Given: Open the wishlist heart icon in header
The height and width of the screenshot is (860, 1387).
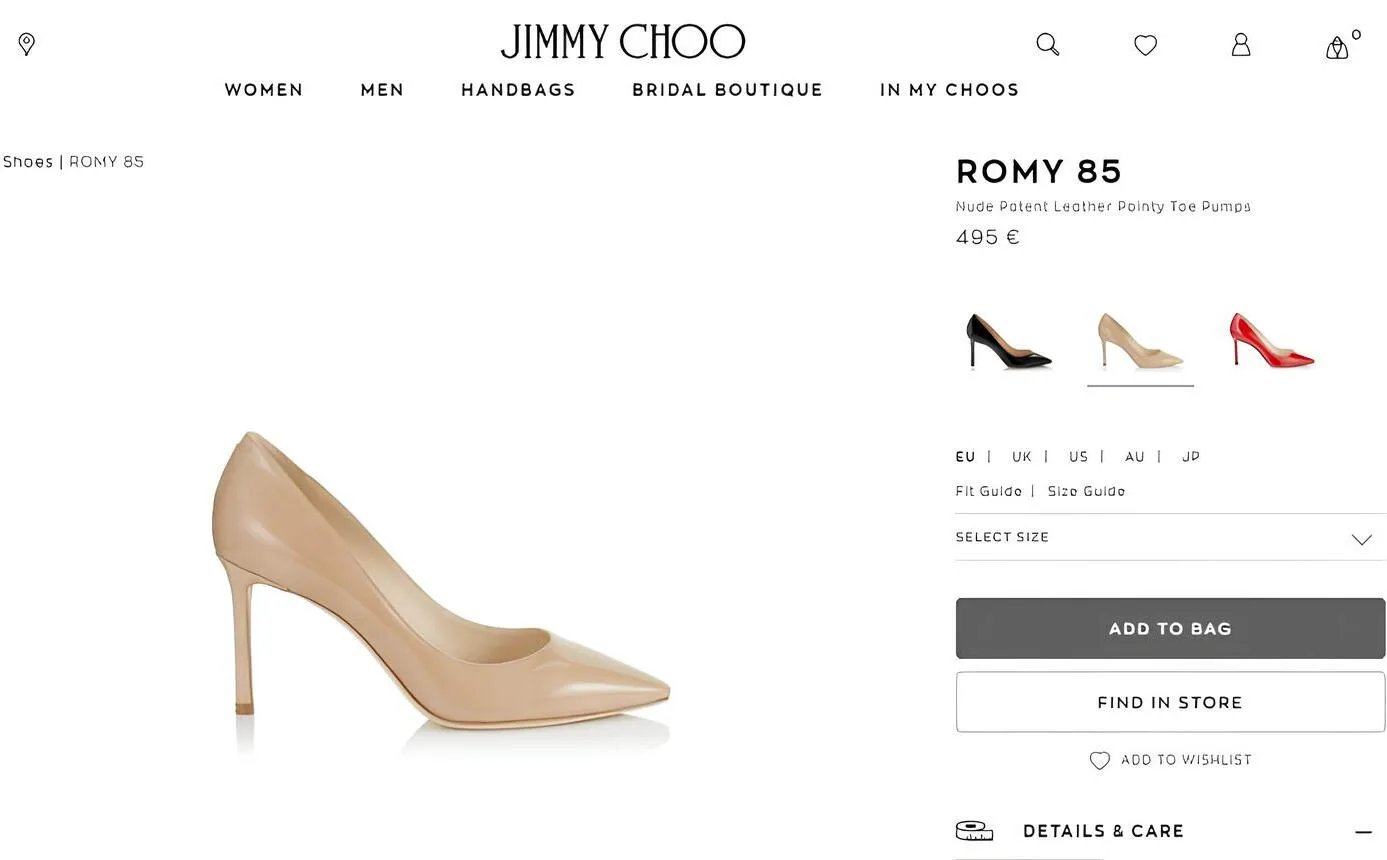Looking at the screenshot, I should 1145,45.
